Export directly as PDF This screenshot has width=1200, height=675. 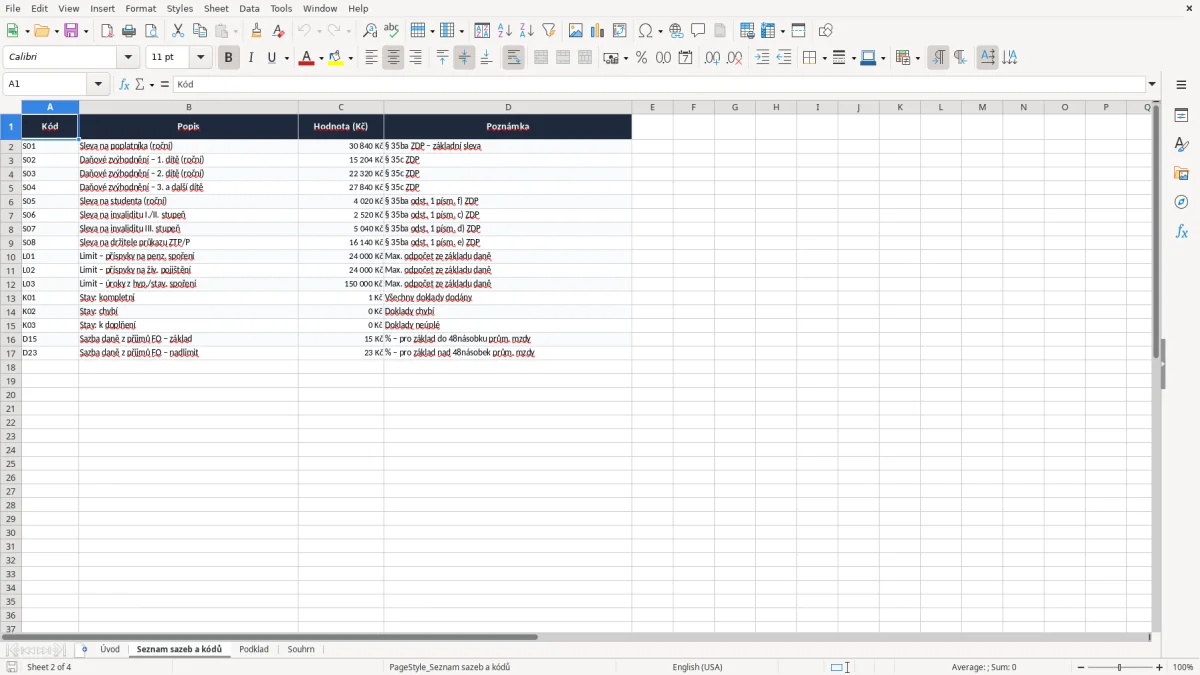(x=107, y=31)
